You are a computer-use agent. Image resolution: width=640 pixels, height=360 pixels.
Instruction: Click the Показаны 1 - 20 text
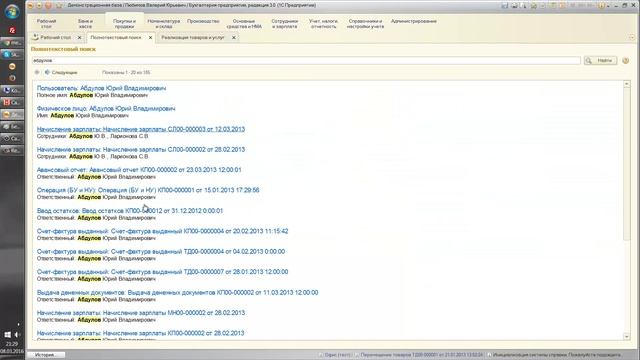(126, 72)
